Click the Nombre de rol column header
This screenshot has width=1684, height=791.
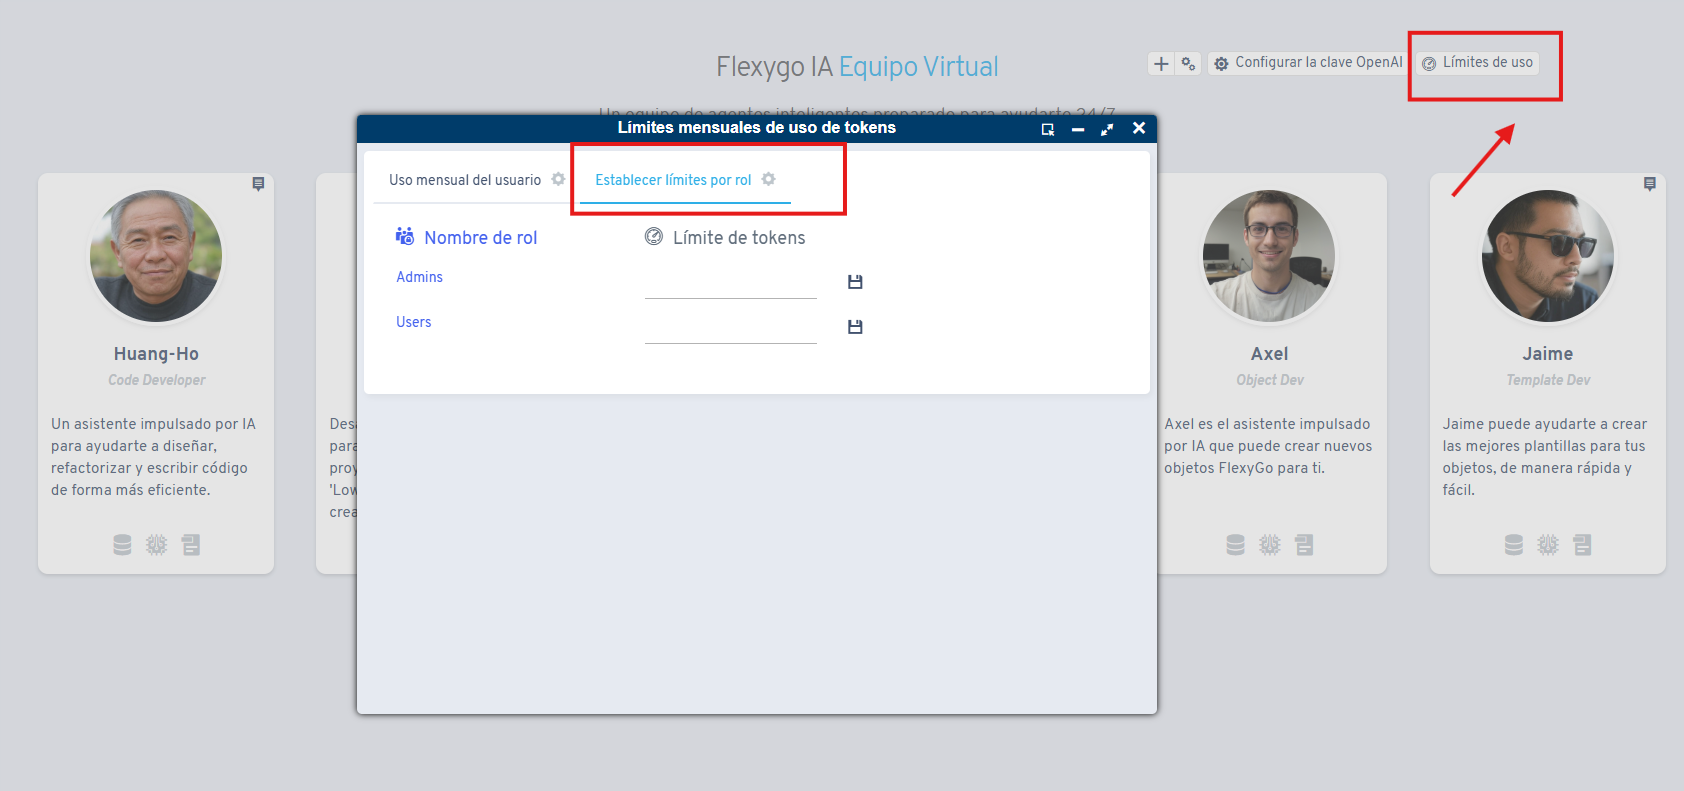coord(480,238)
